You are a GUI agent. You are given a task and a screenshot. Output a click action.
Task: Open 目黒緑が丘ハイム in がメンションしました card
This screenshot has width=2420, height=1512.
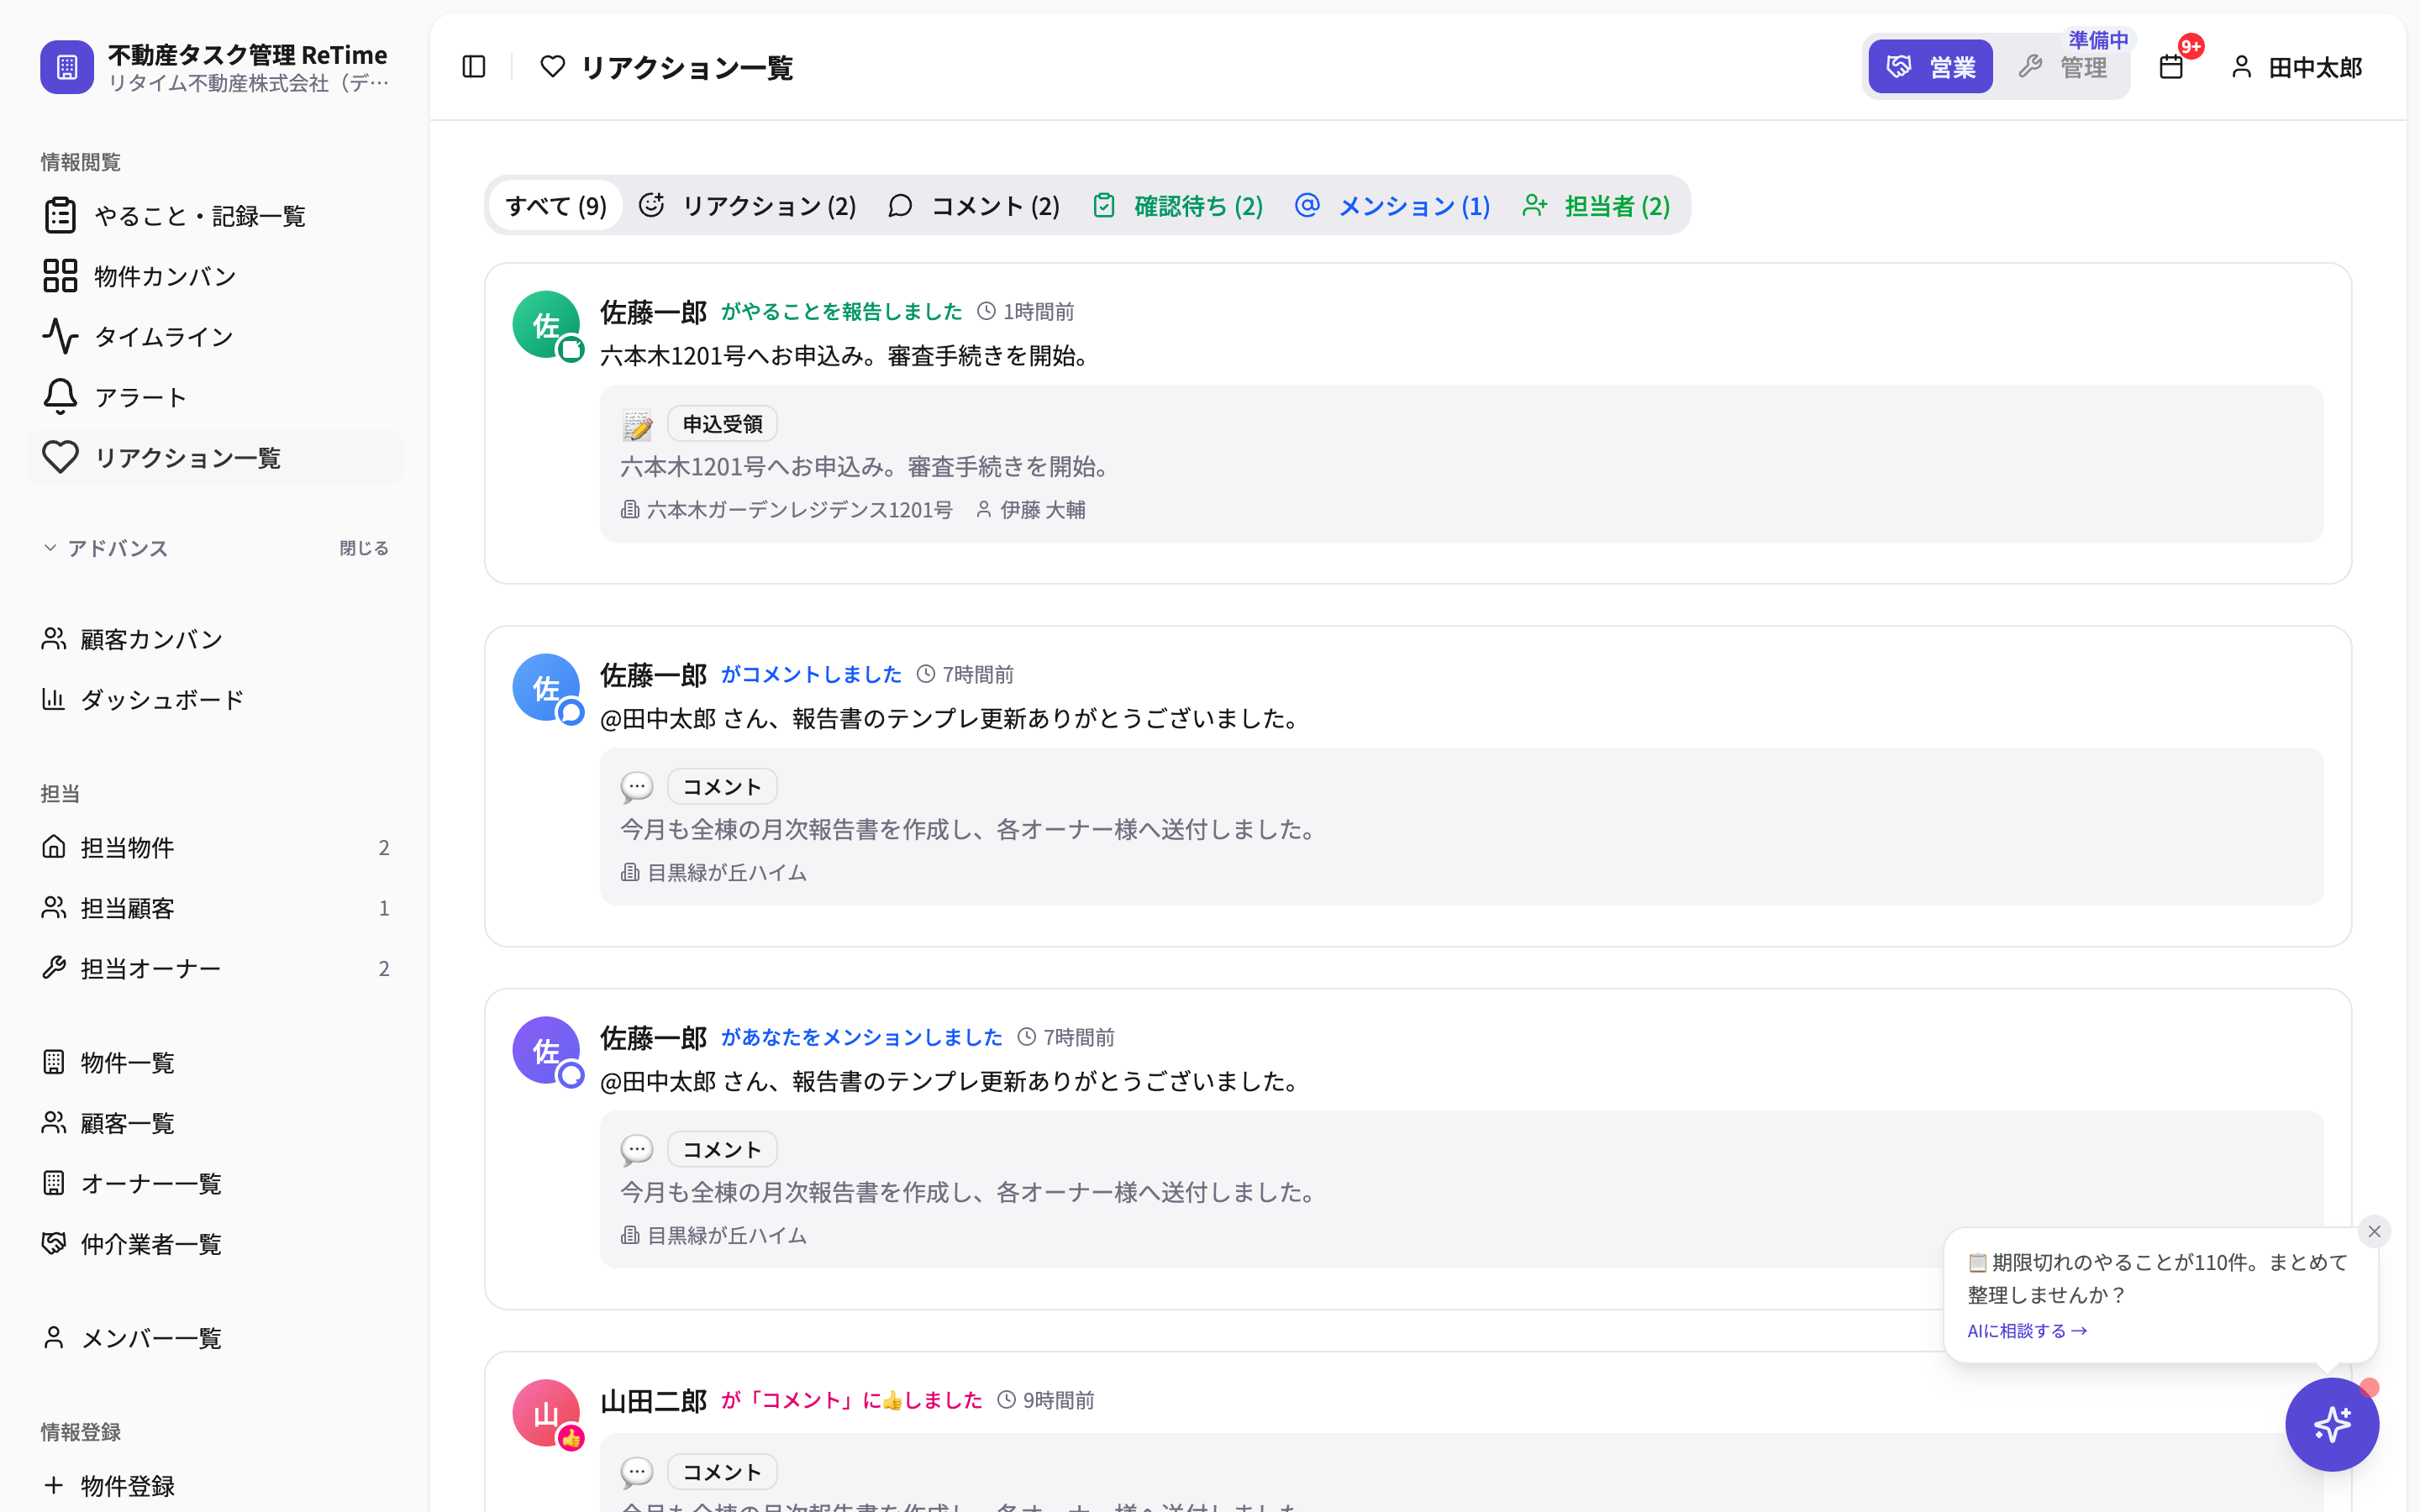pos(714,1236)
